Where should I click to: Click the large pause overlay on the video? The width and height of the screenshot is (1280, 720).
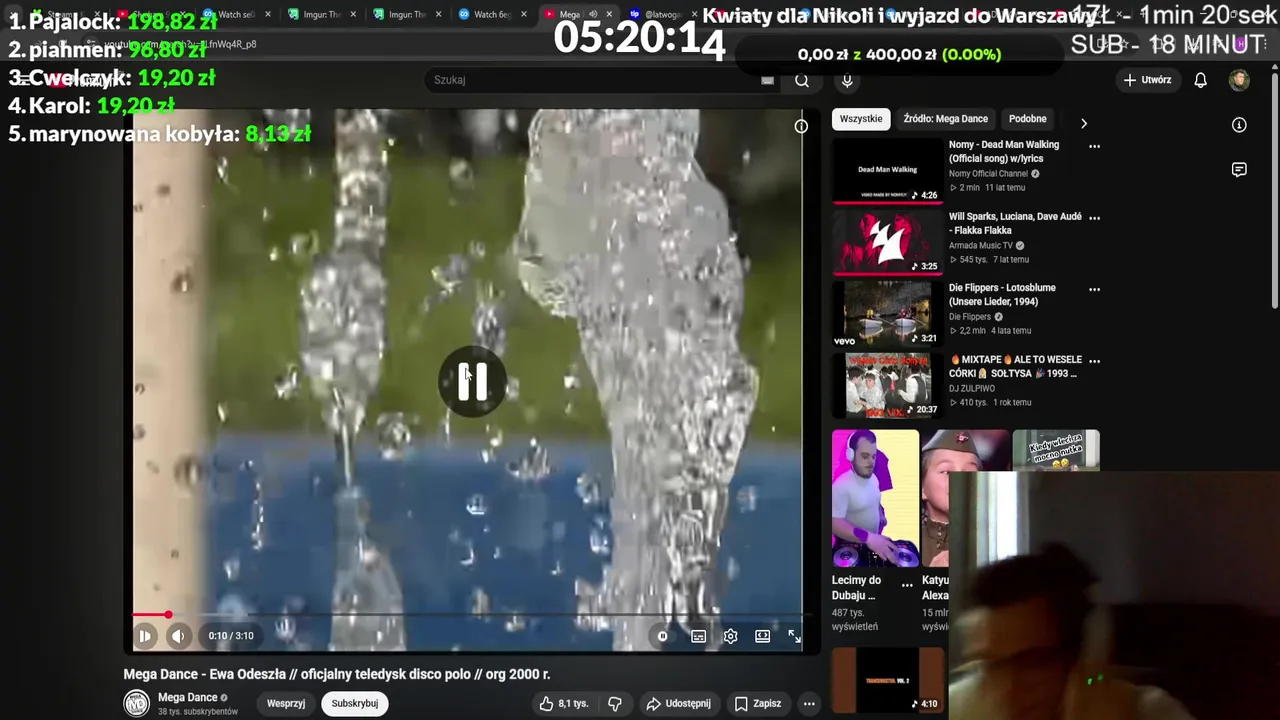coord(473,381)
